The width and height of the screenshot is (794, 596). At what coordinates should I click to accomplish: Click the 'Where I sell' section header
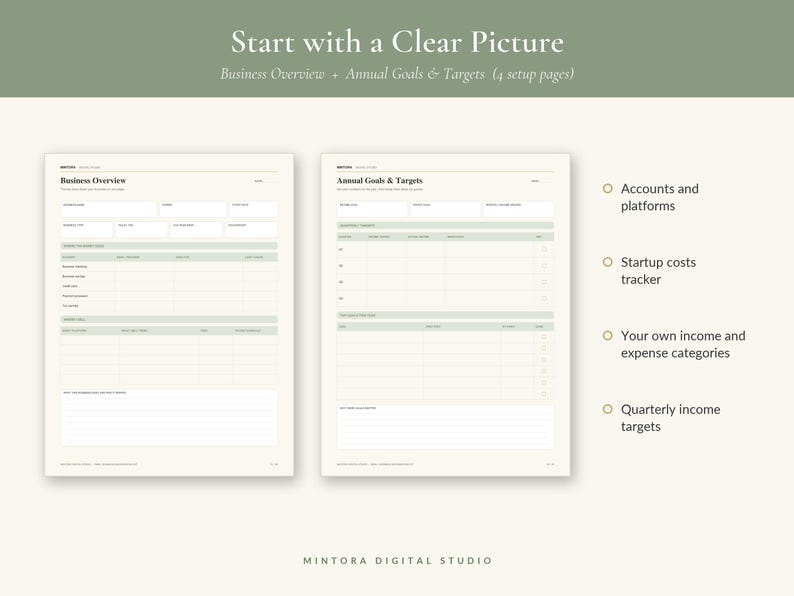[x=169, y=320]
